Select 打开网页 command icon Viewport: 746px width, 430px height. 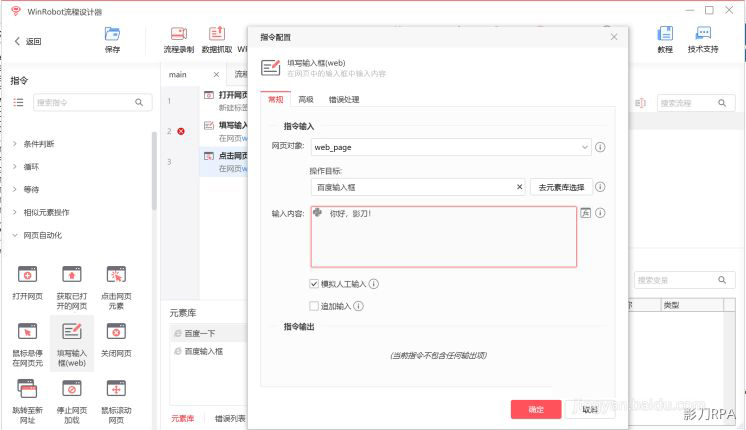27,274
